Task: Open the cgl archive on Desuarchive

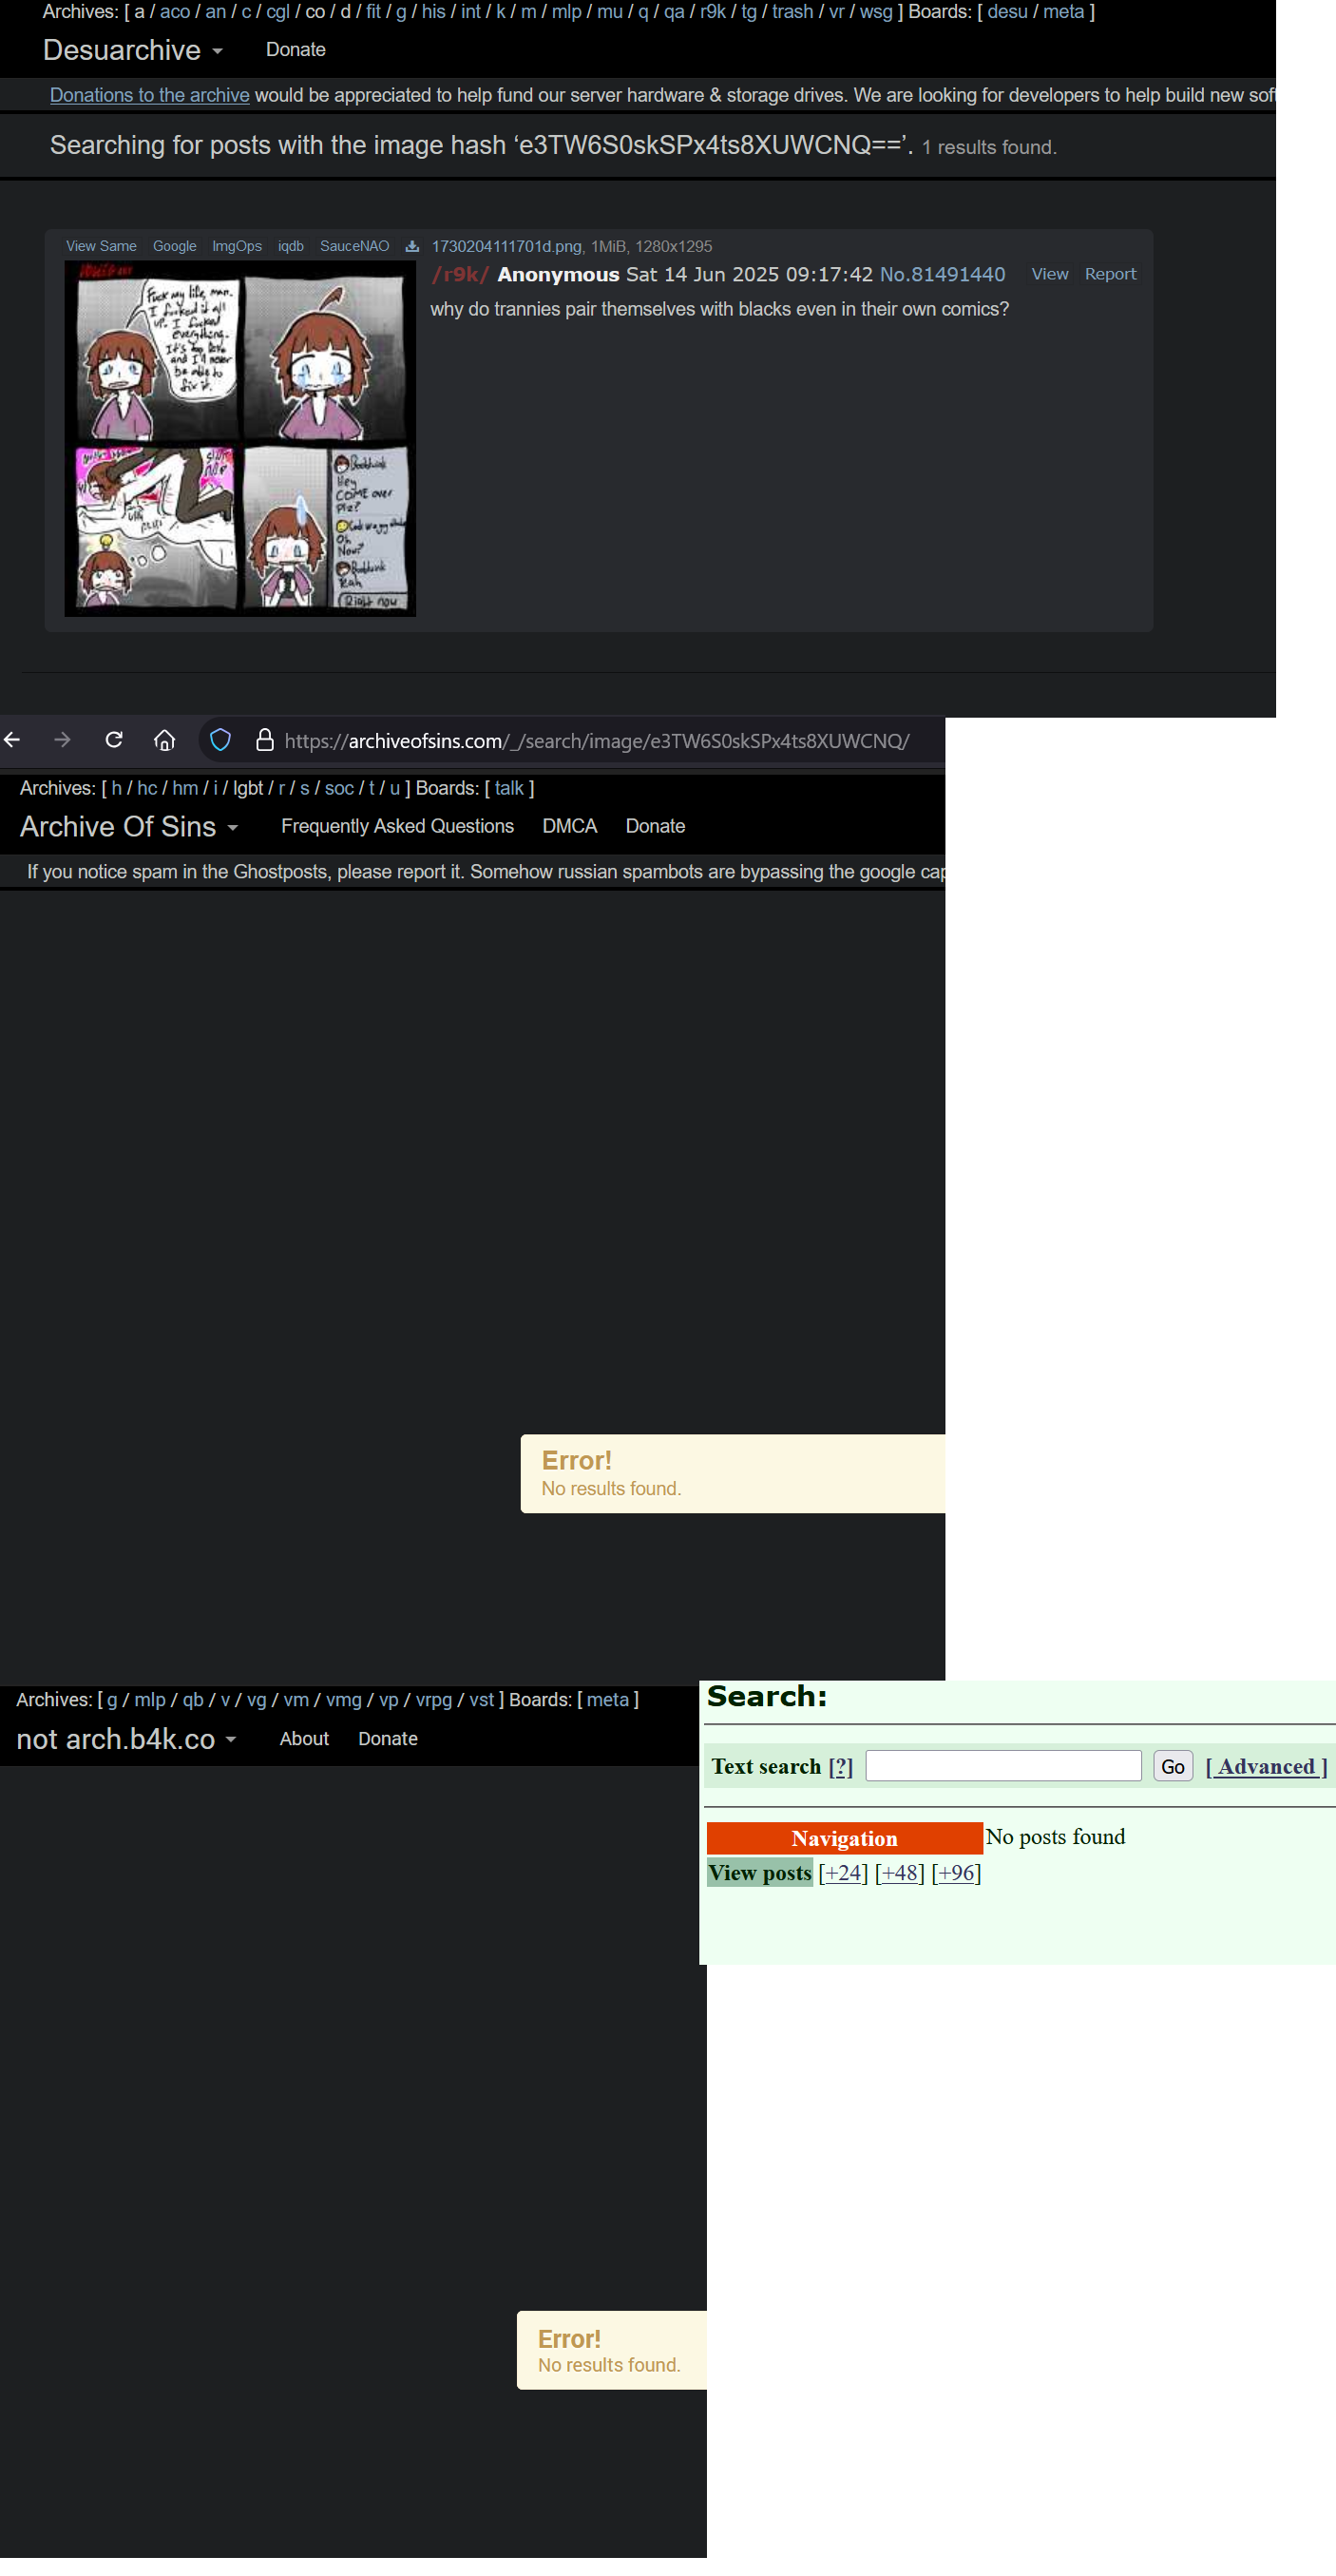Action: click(278, 12)
